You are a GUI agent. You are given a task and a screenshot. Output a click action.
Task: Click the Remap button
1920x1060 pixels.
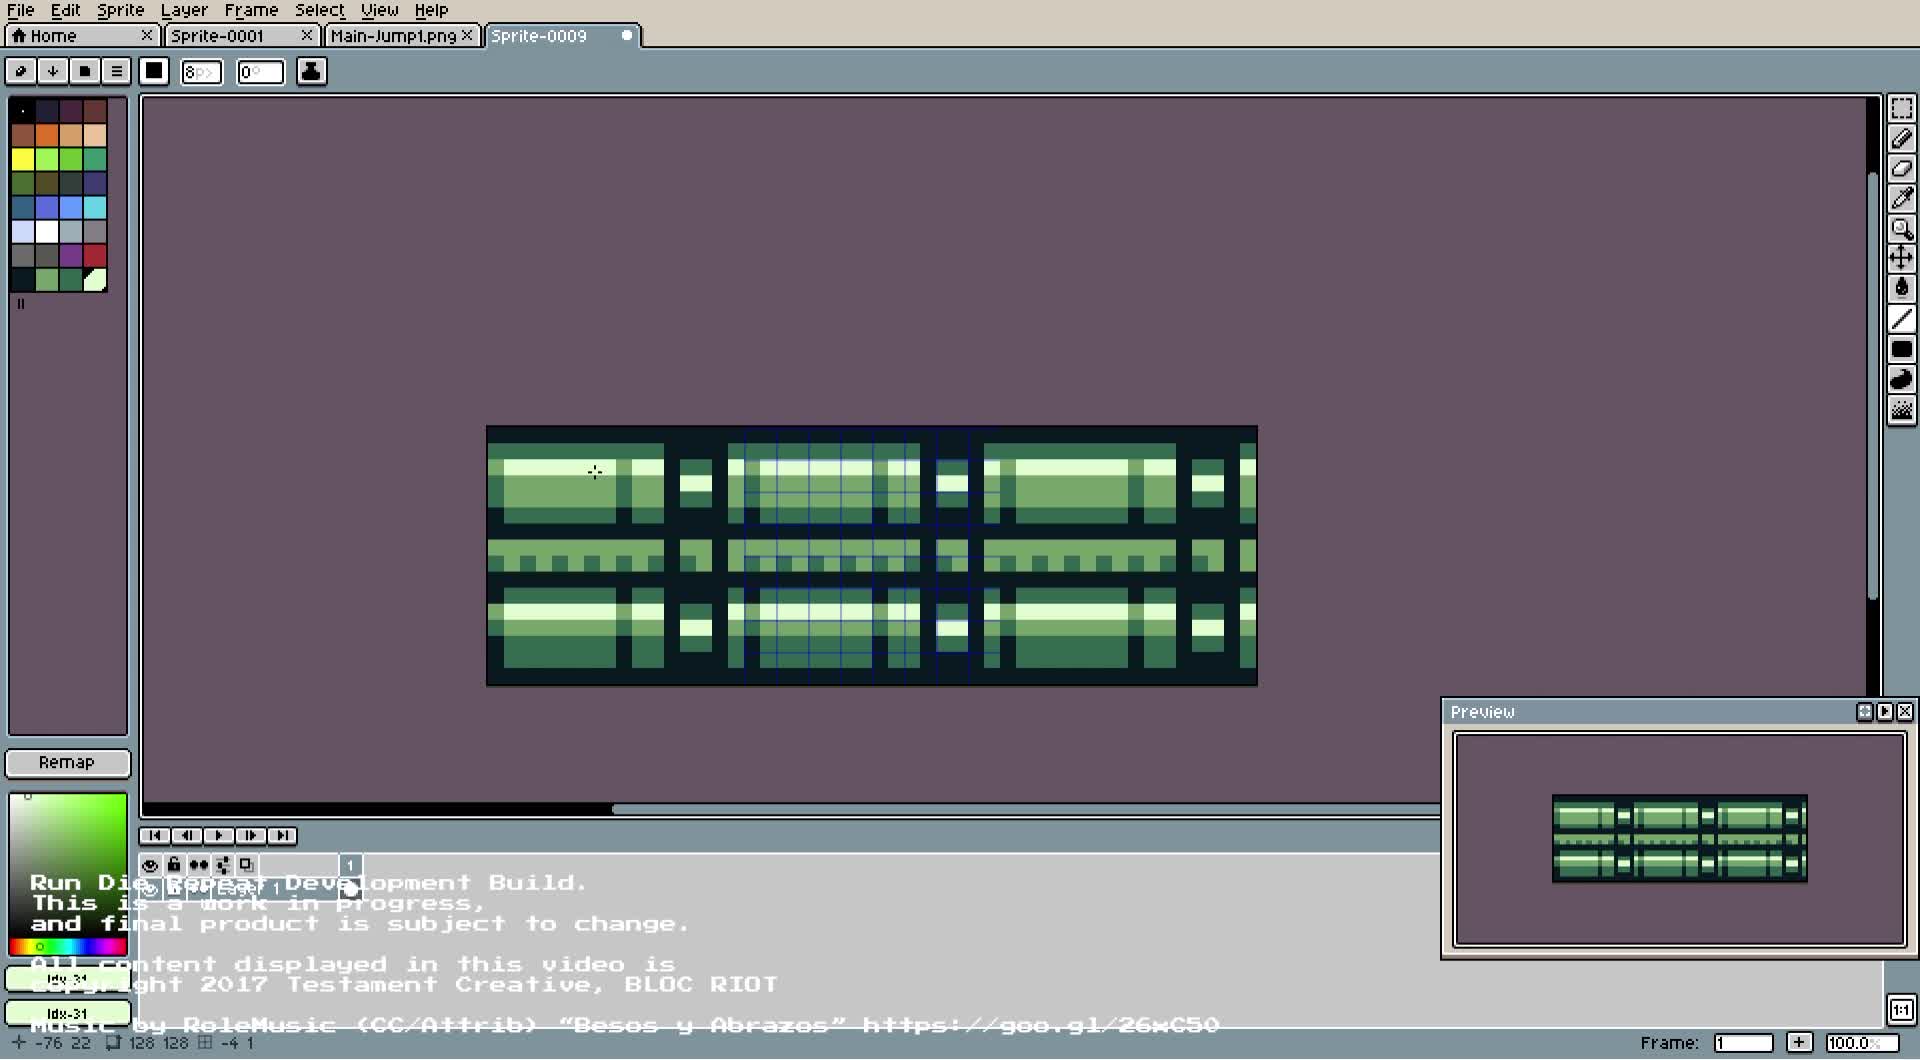[67, 762]
